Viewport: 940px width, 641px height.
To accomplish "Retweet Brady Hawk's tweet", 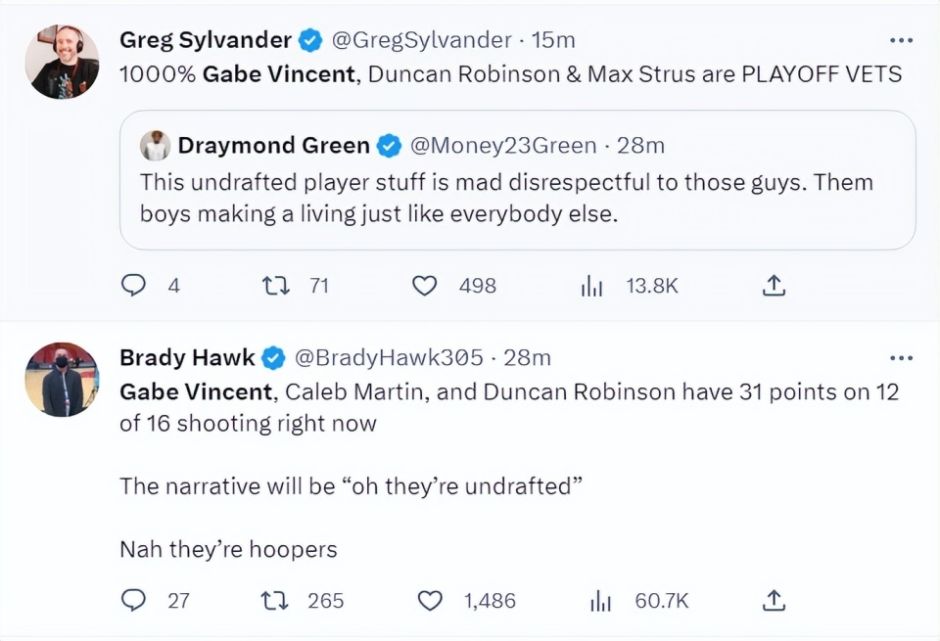I will [271, 600].
